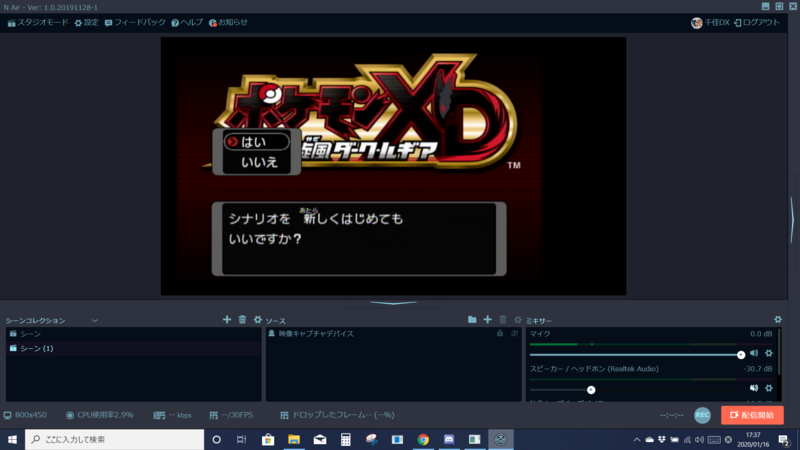
Task: Open Studio Mode (スタジオモード)
Action: pyautogui.click(x=38, y=22)
